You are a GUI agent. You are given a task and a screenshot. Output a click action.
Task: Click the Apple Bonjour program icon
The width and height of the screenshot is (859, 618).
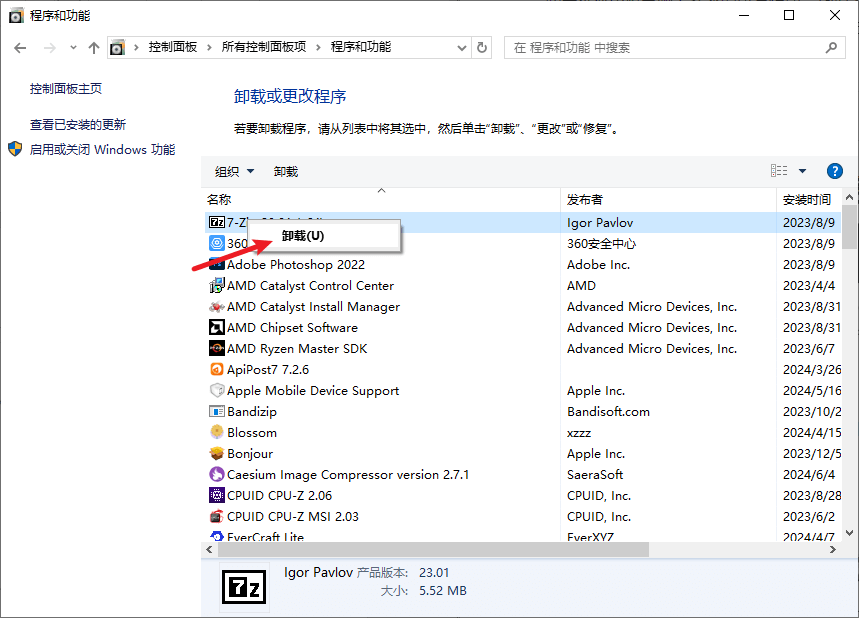[219, 453]
